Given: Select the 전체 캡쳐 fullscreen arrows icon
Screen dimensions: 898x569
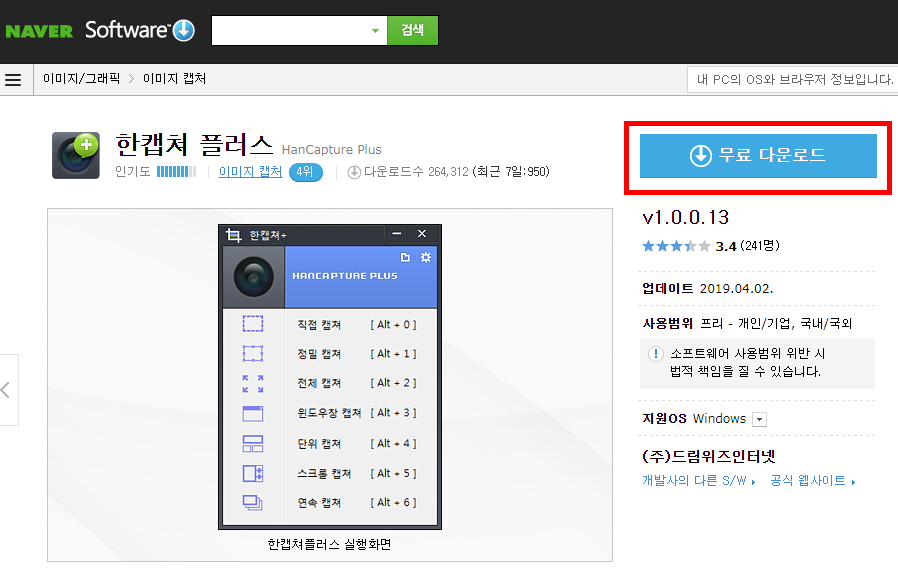Looking at the screenshot, I should 253,384.
